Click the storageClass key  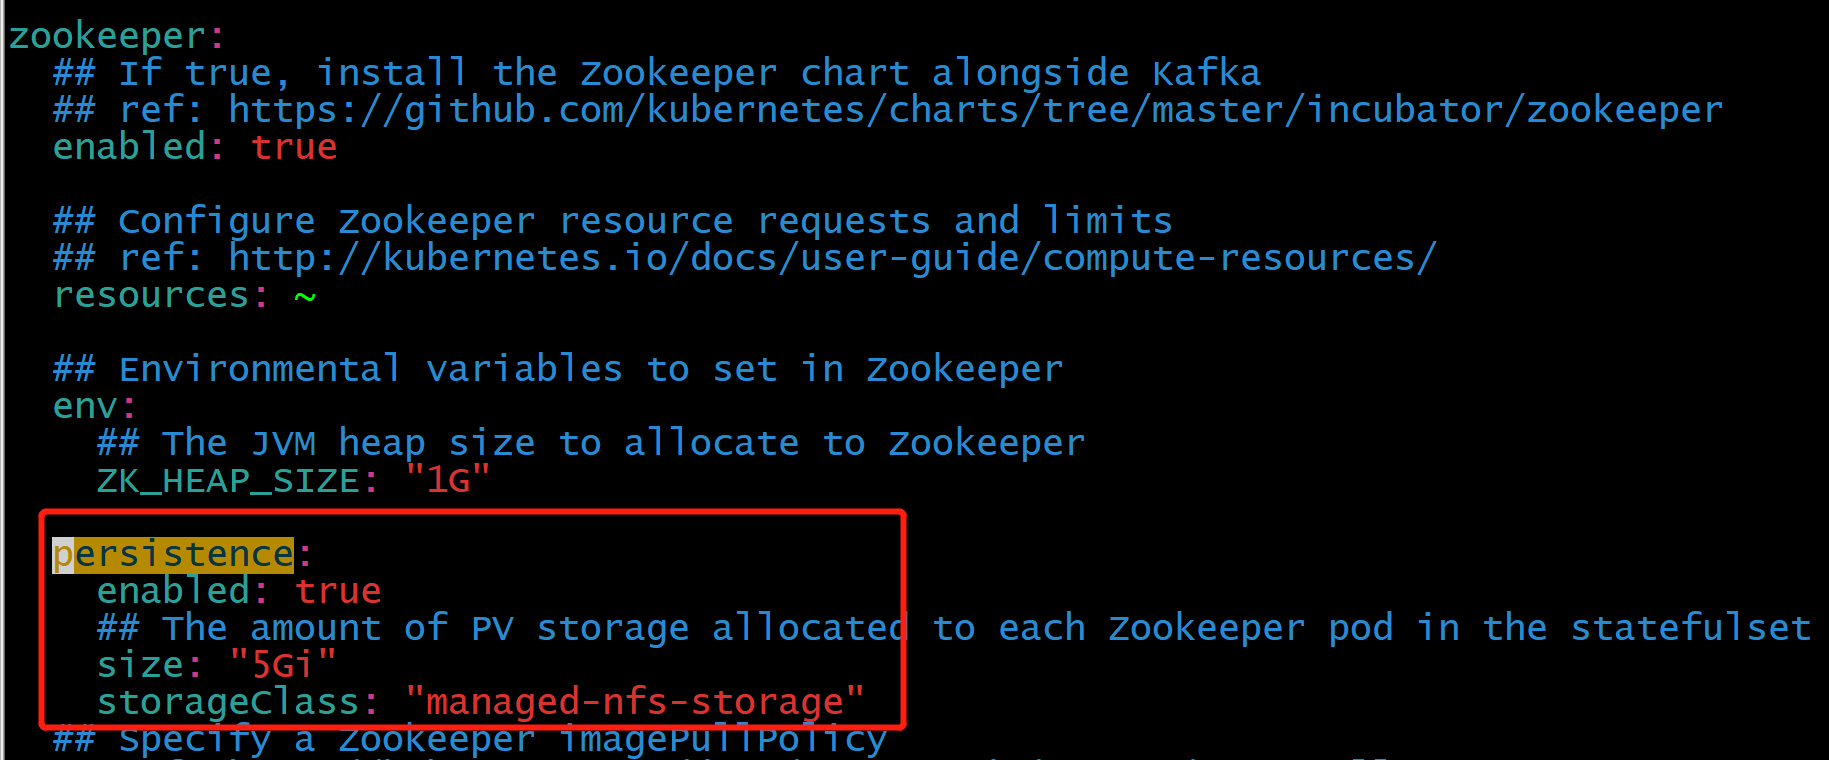pos(228,702)
